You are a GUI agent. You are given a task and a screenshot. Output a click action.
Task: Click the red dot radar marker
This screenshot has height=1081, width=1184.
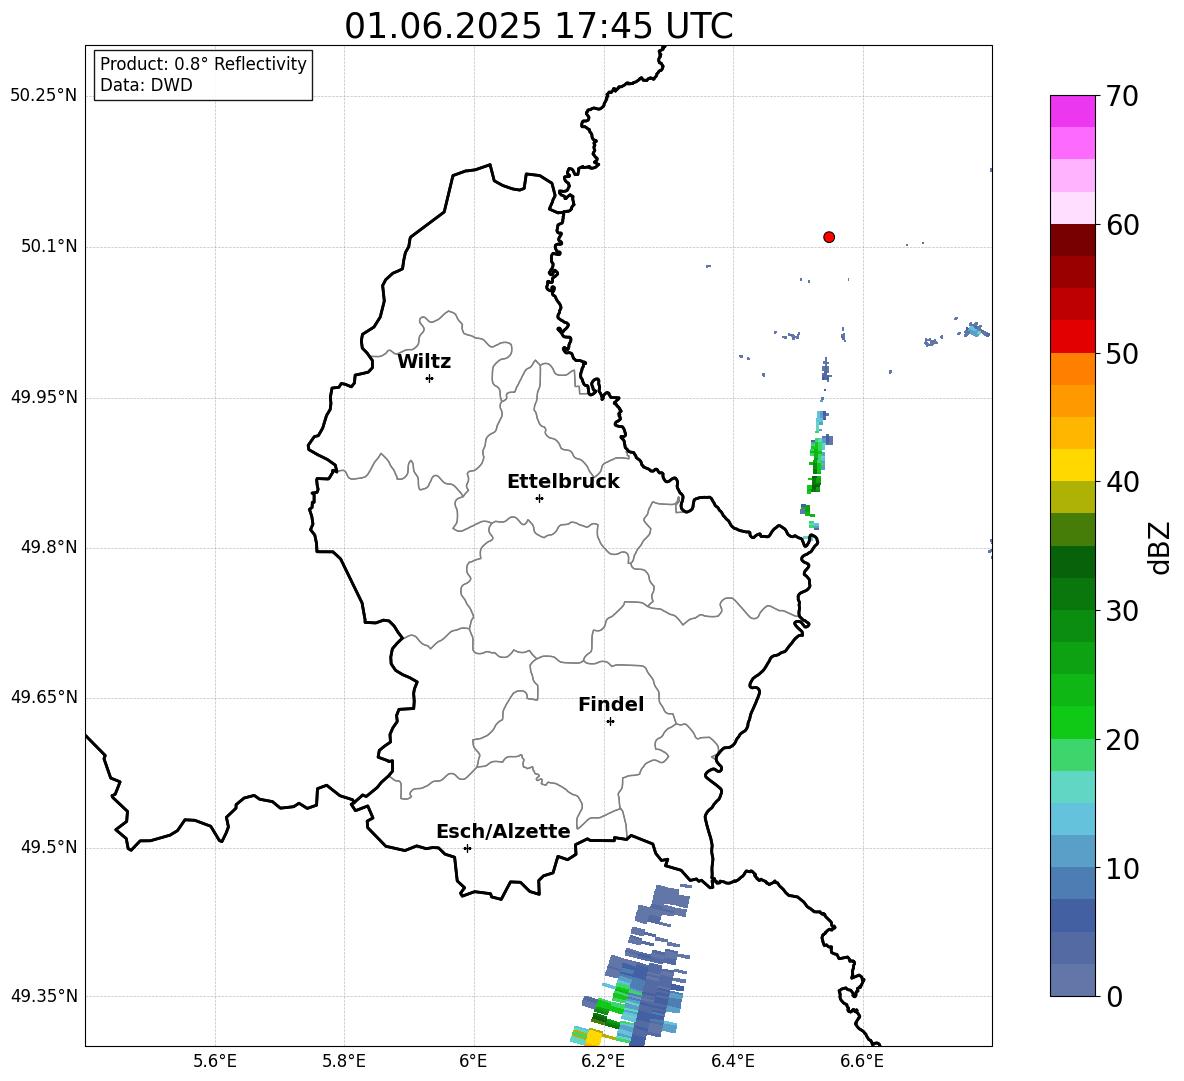829,237
